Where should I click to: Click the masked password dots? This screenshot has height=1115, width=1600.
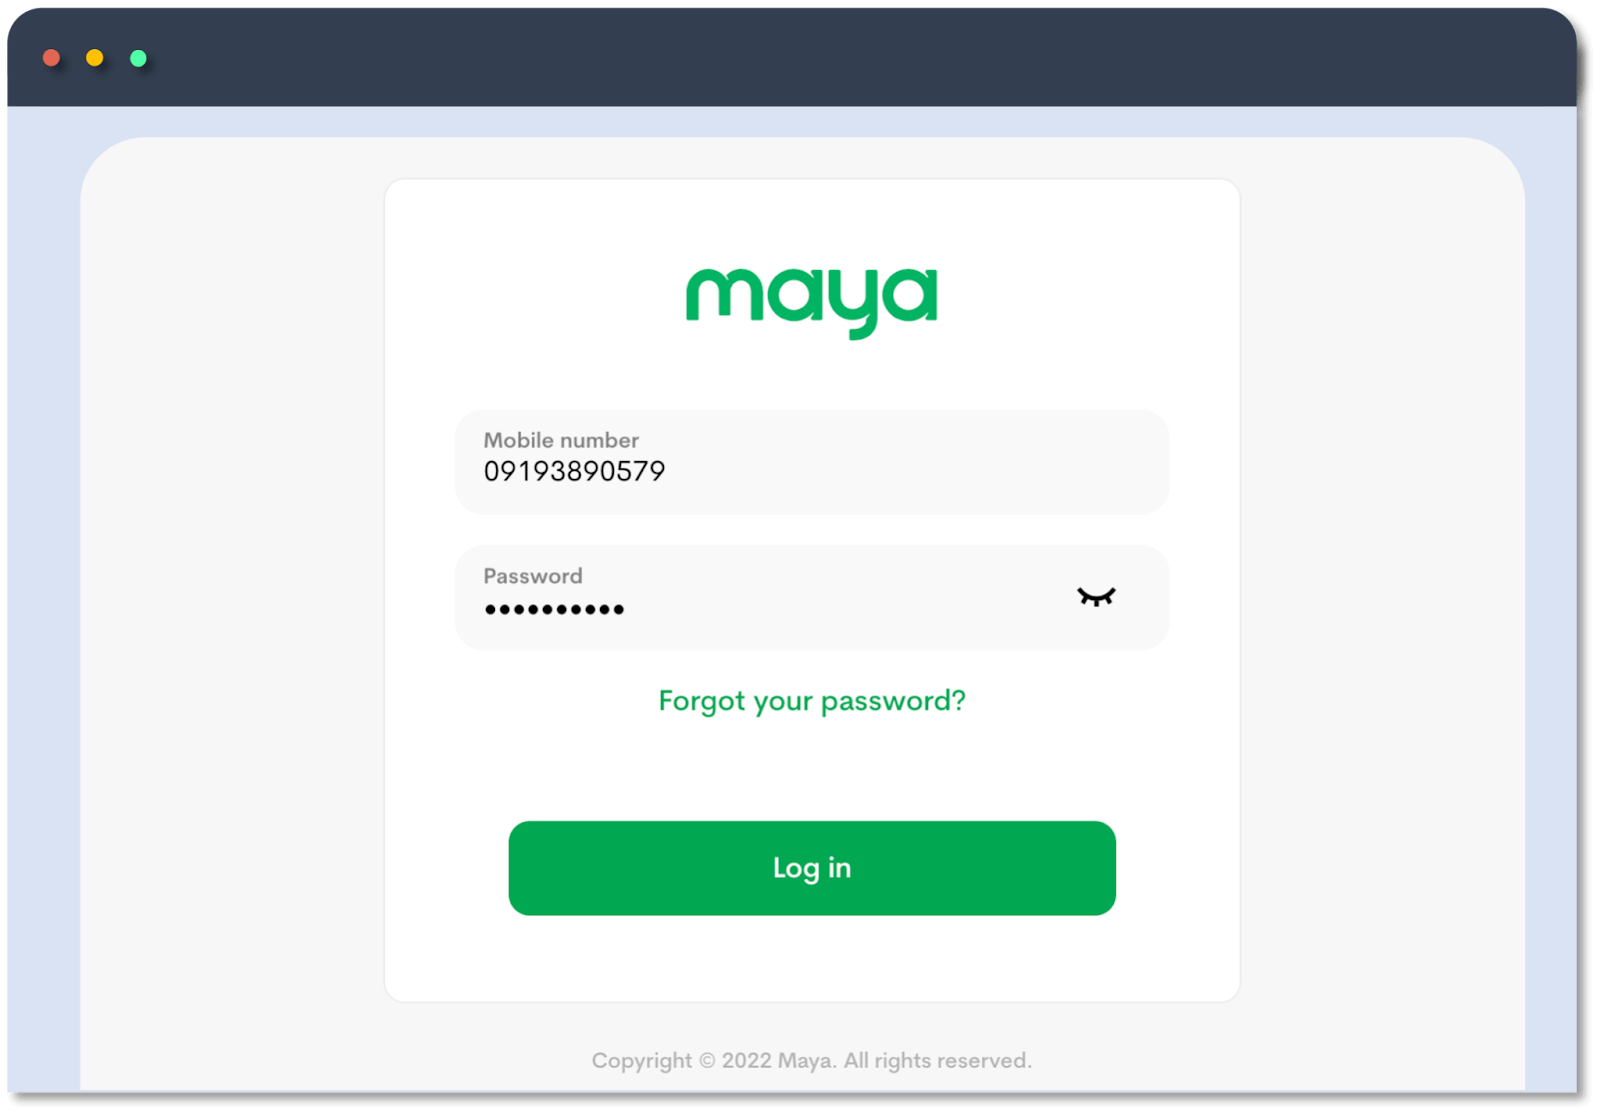(x=554, y=608)
